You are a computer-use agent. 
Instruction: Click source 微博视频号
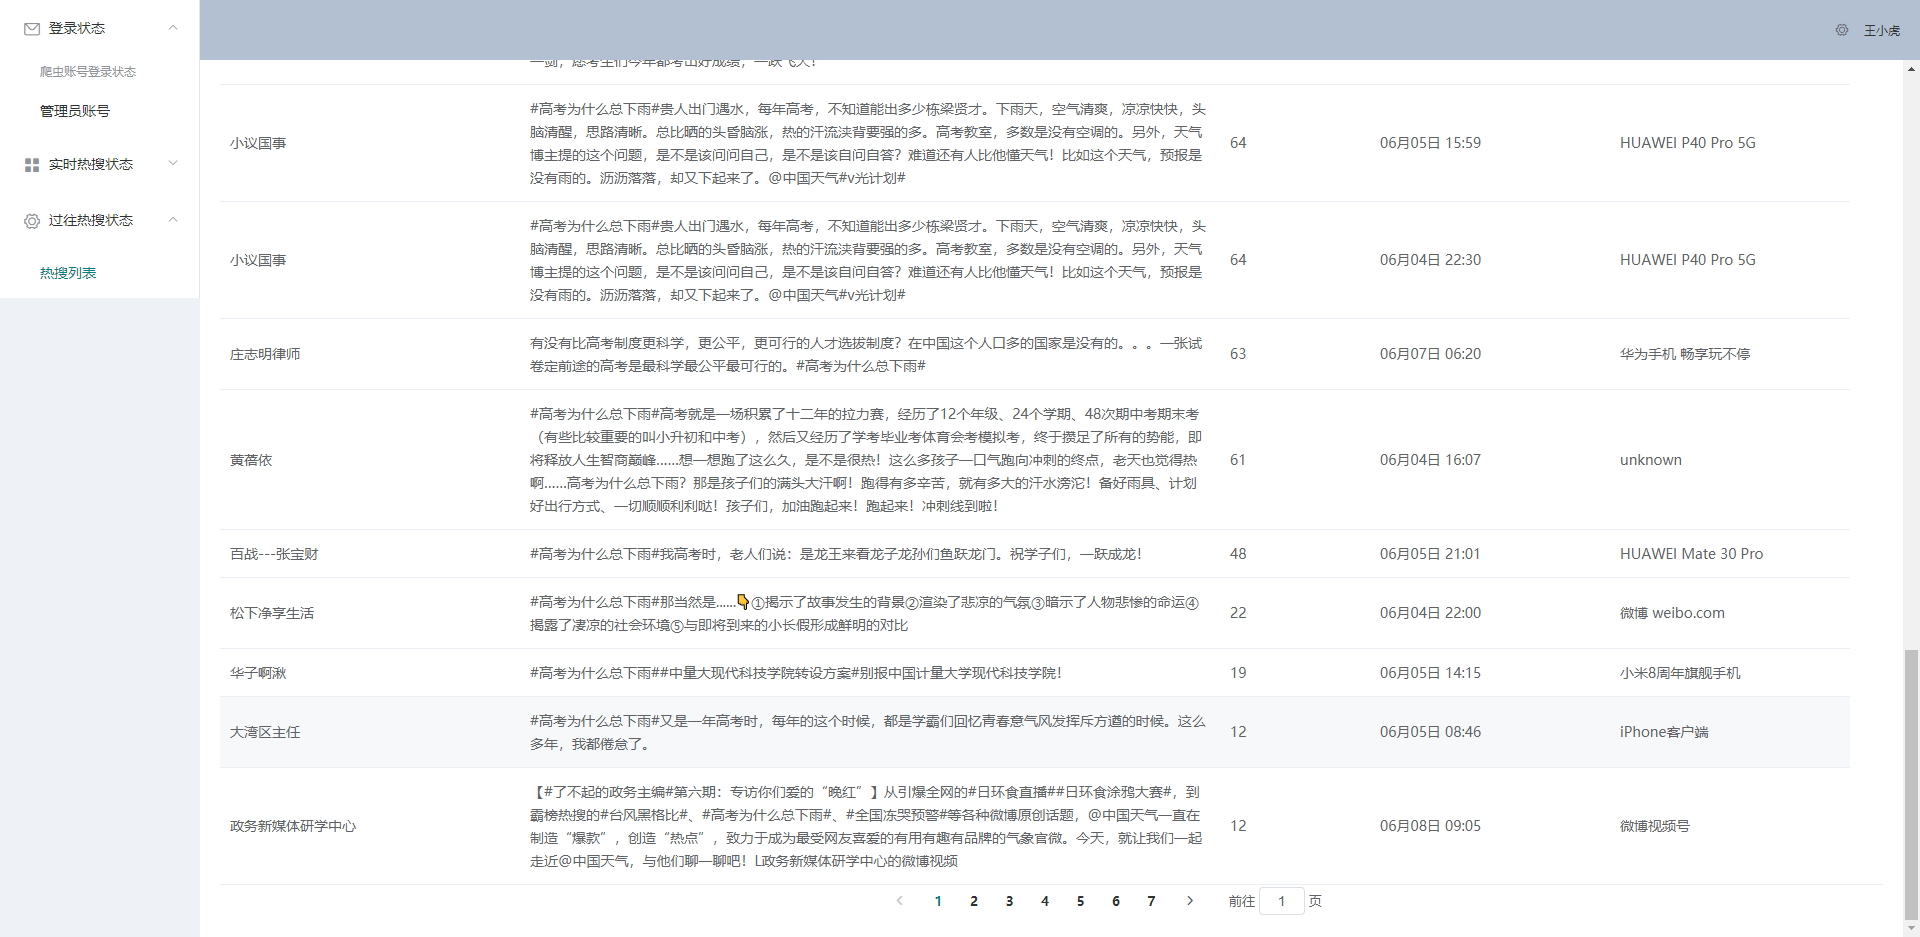[1655, 826]
